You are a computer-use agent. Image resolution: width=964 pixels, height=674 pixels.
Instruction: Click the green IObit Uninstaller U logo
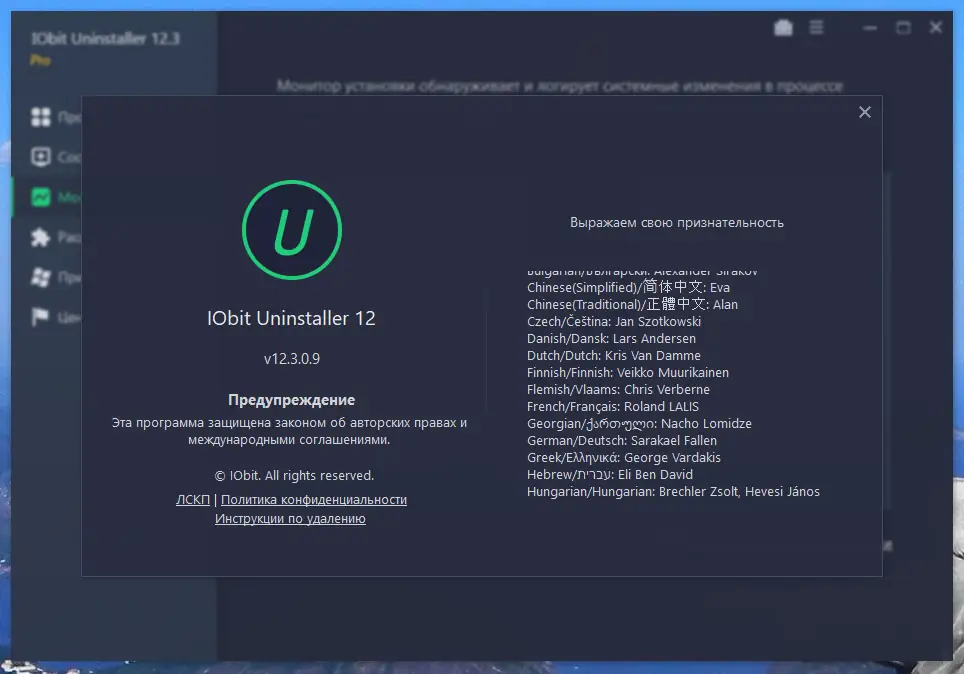(x=292, y=230)
